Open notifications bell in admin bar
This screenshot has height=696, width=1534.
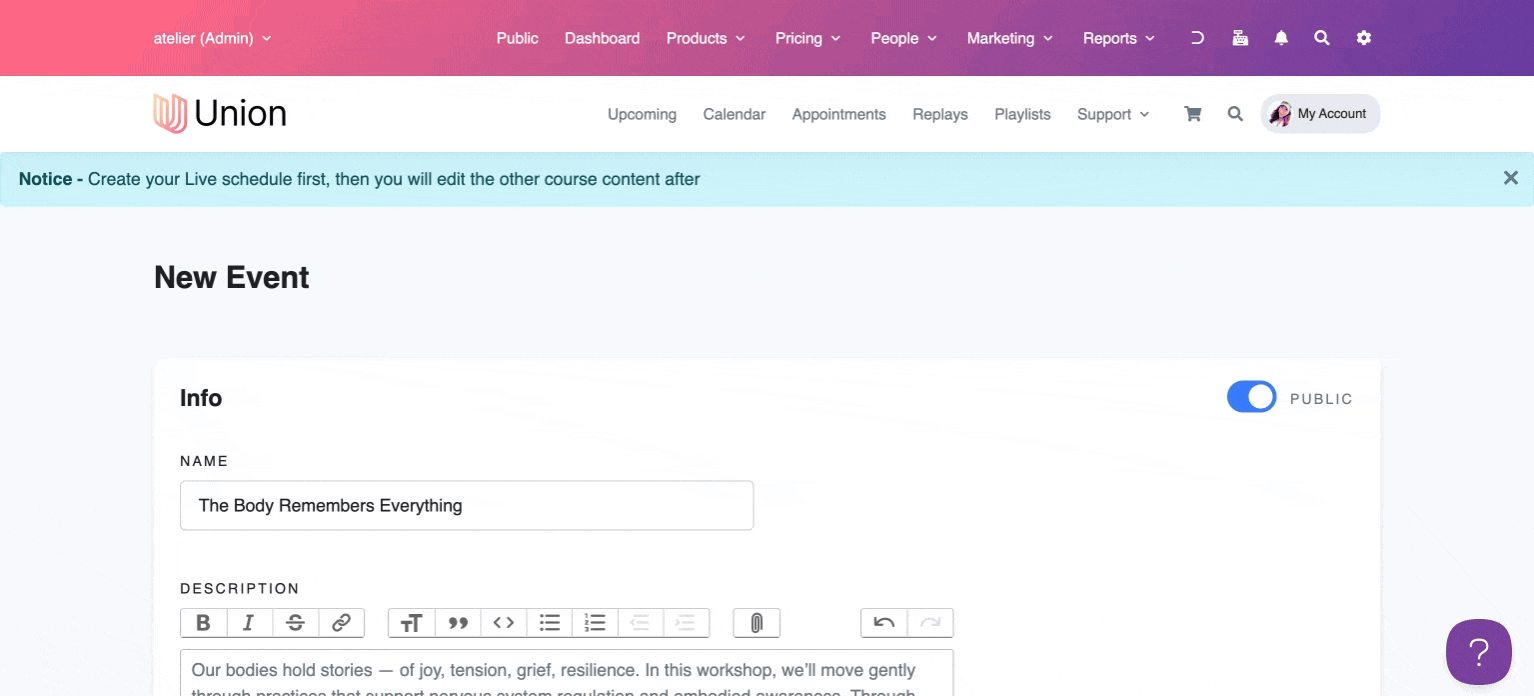(1281, 38)
